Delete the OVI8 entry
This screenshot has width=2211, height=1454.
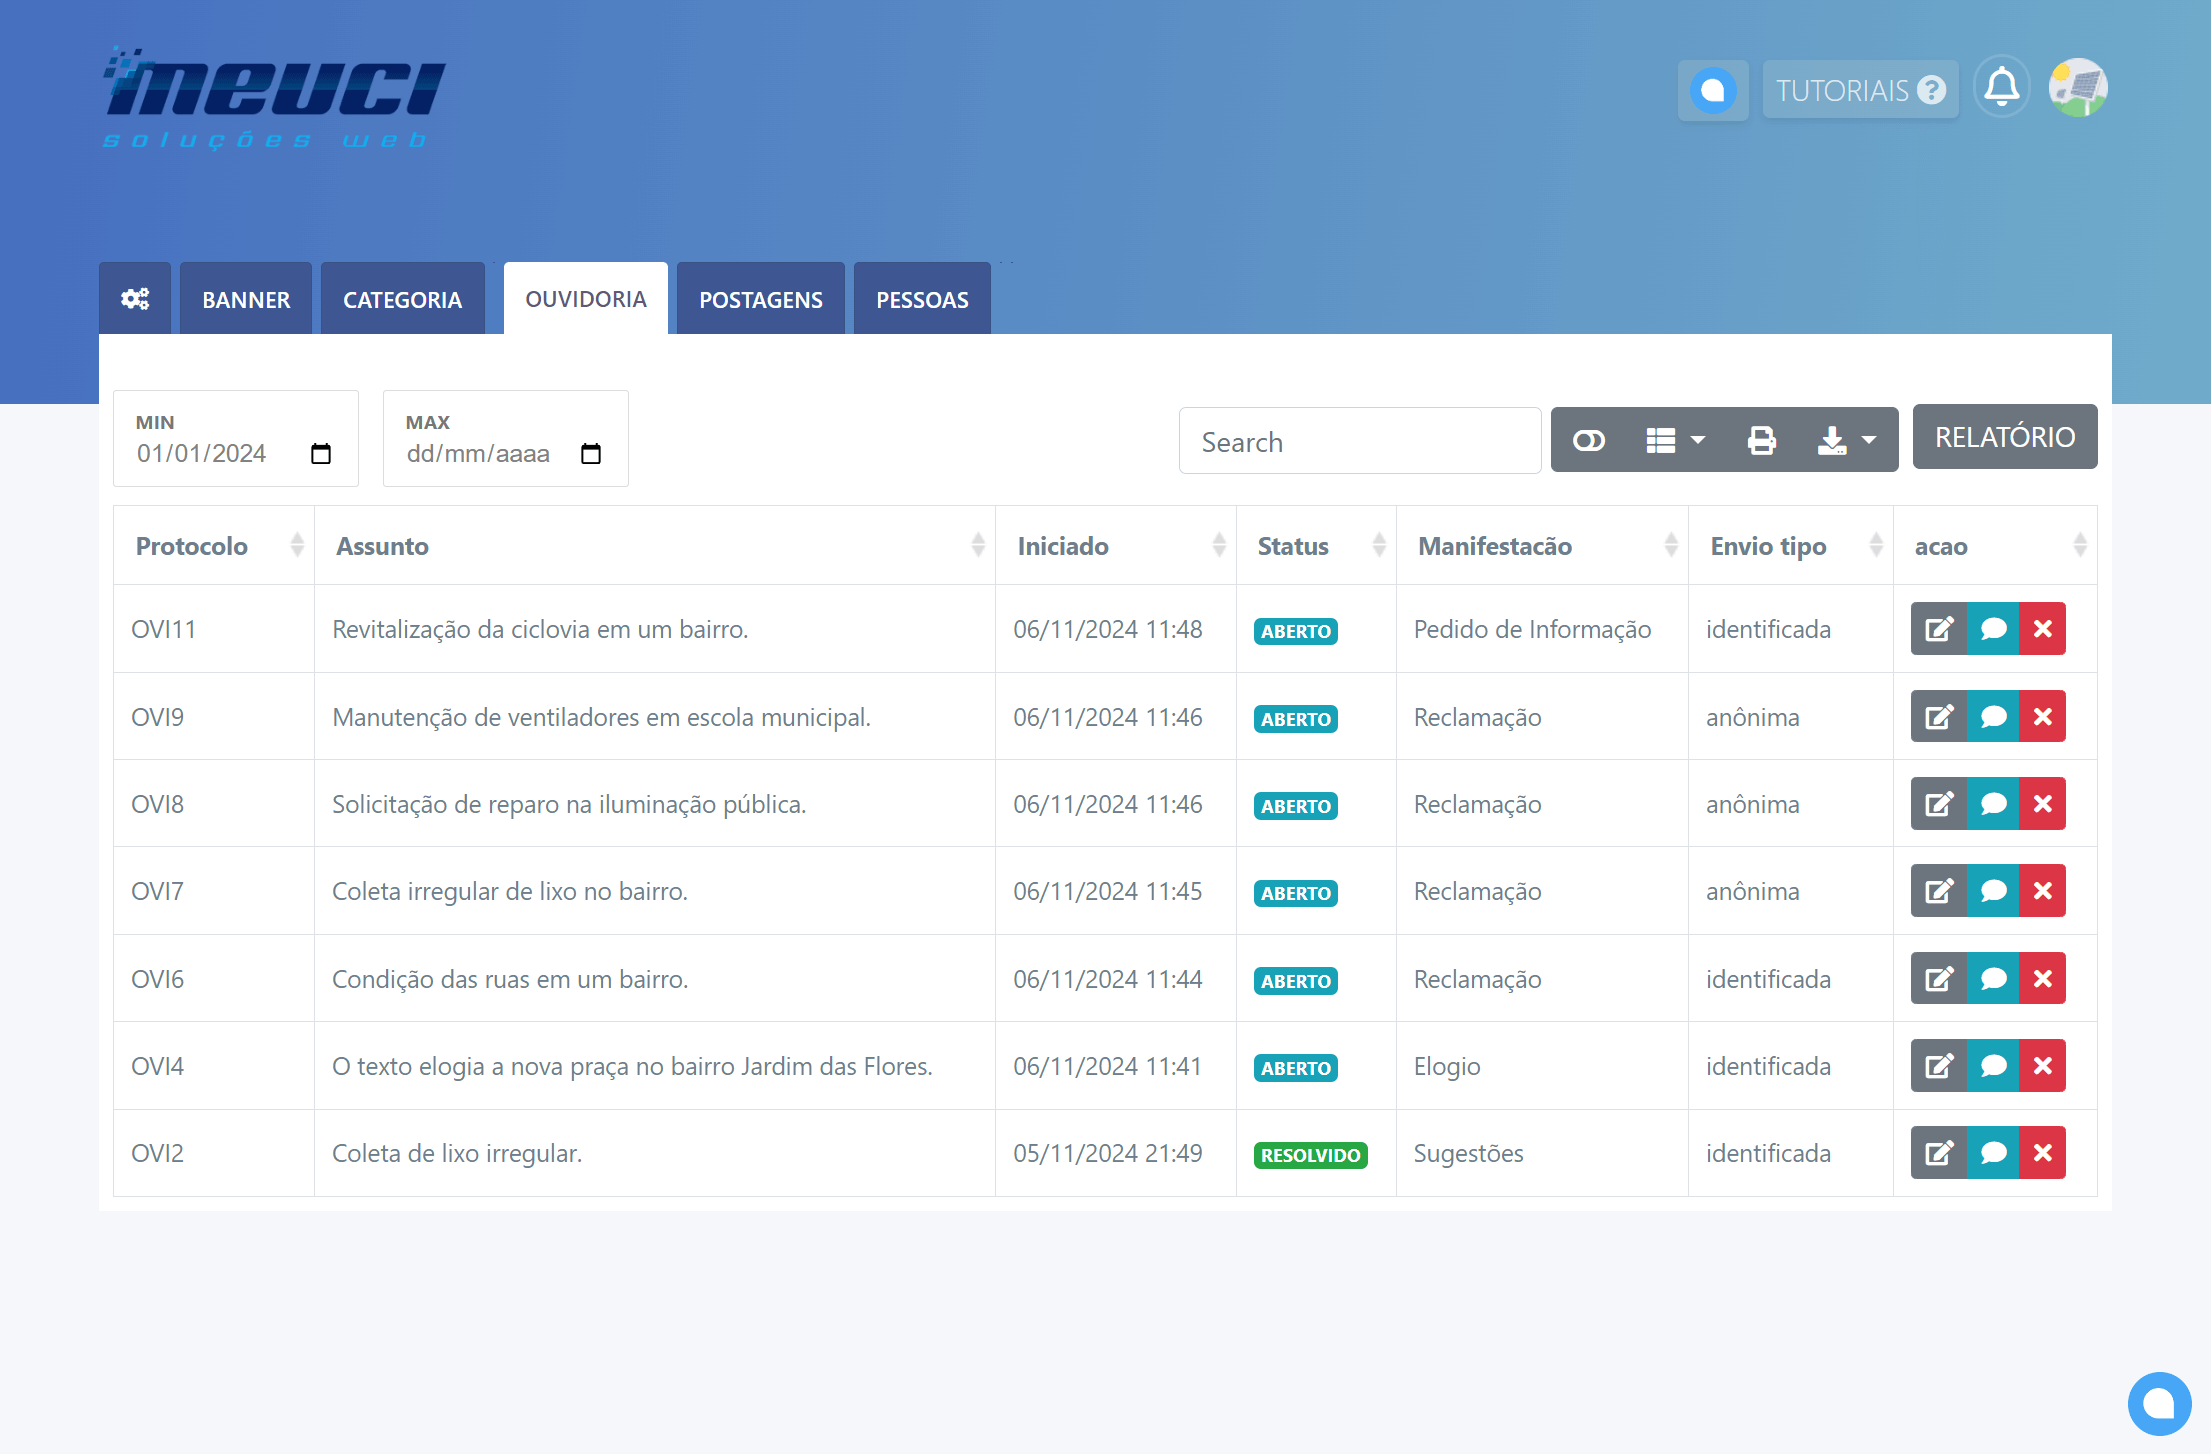(x=2042, y=804)
